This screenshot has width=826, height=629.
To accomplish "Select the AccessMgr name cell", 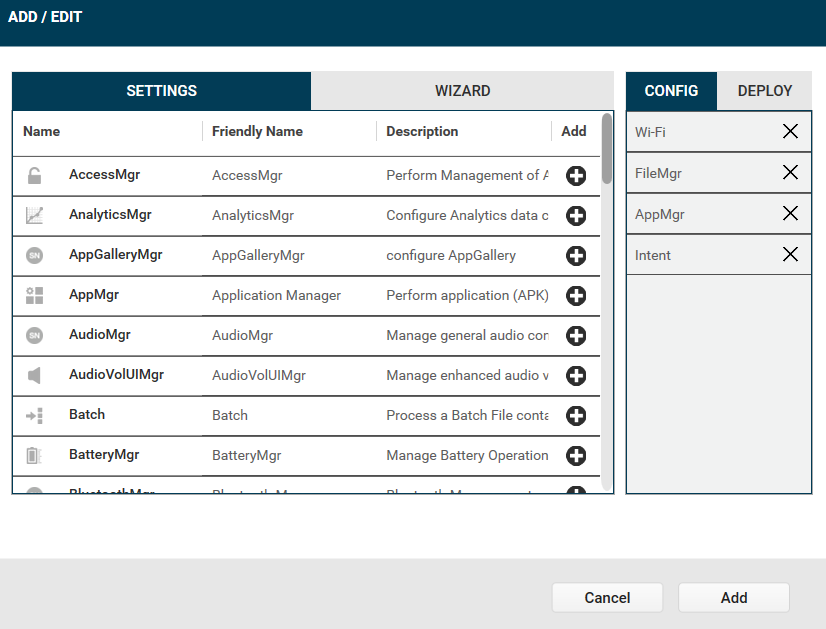I will point(104,174).
